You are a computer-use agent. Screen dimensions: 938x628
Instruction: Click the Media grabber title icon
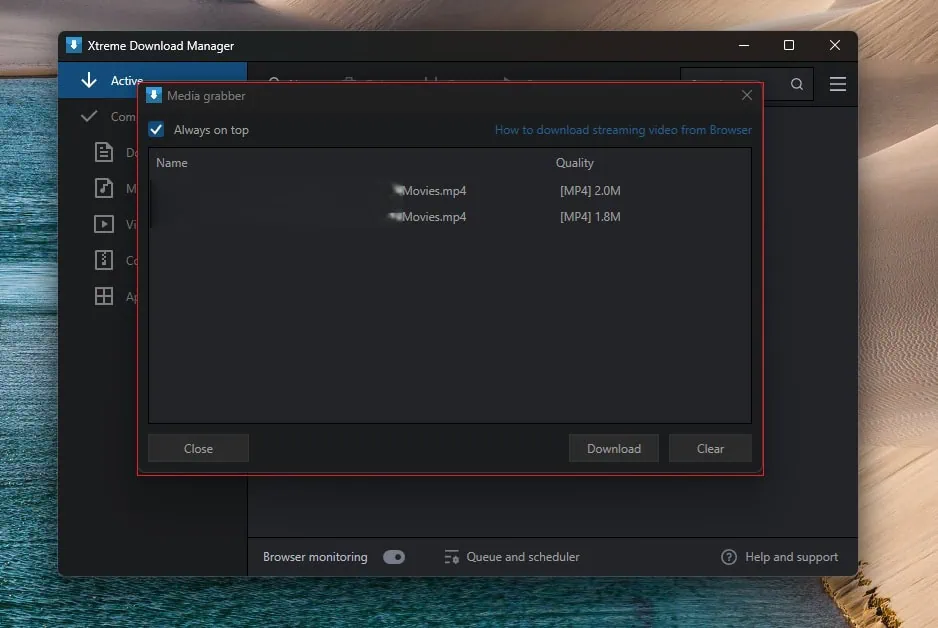pyautogui.click(x=154, y=95)
